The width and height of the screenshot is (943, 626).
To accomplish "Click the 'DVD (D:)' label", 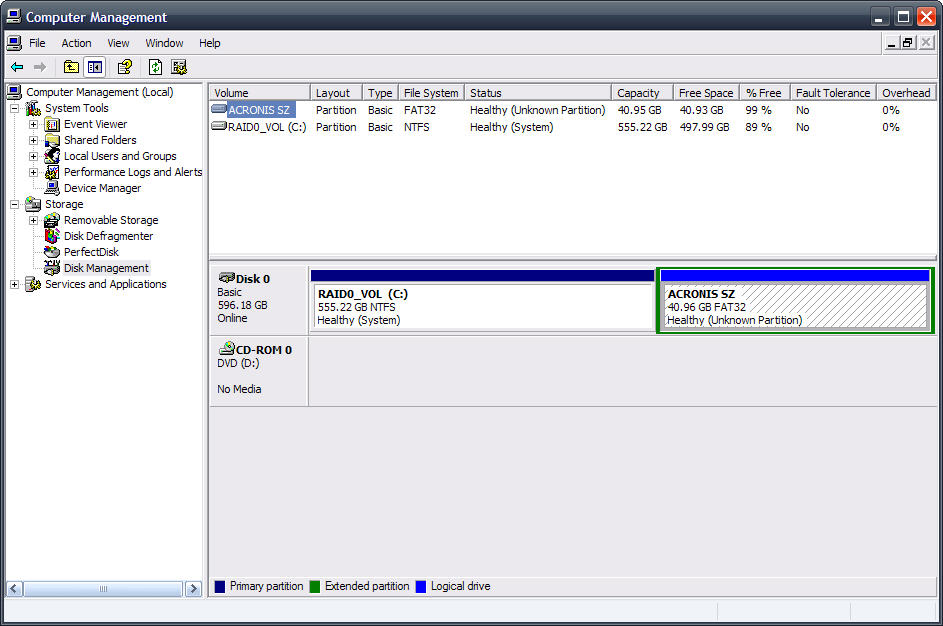I will click(x=238, y=363).
